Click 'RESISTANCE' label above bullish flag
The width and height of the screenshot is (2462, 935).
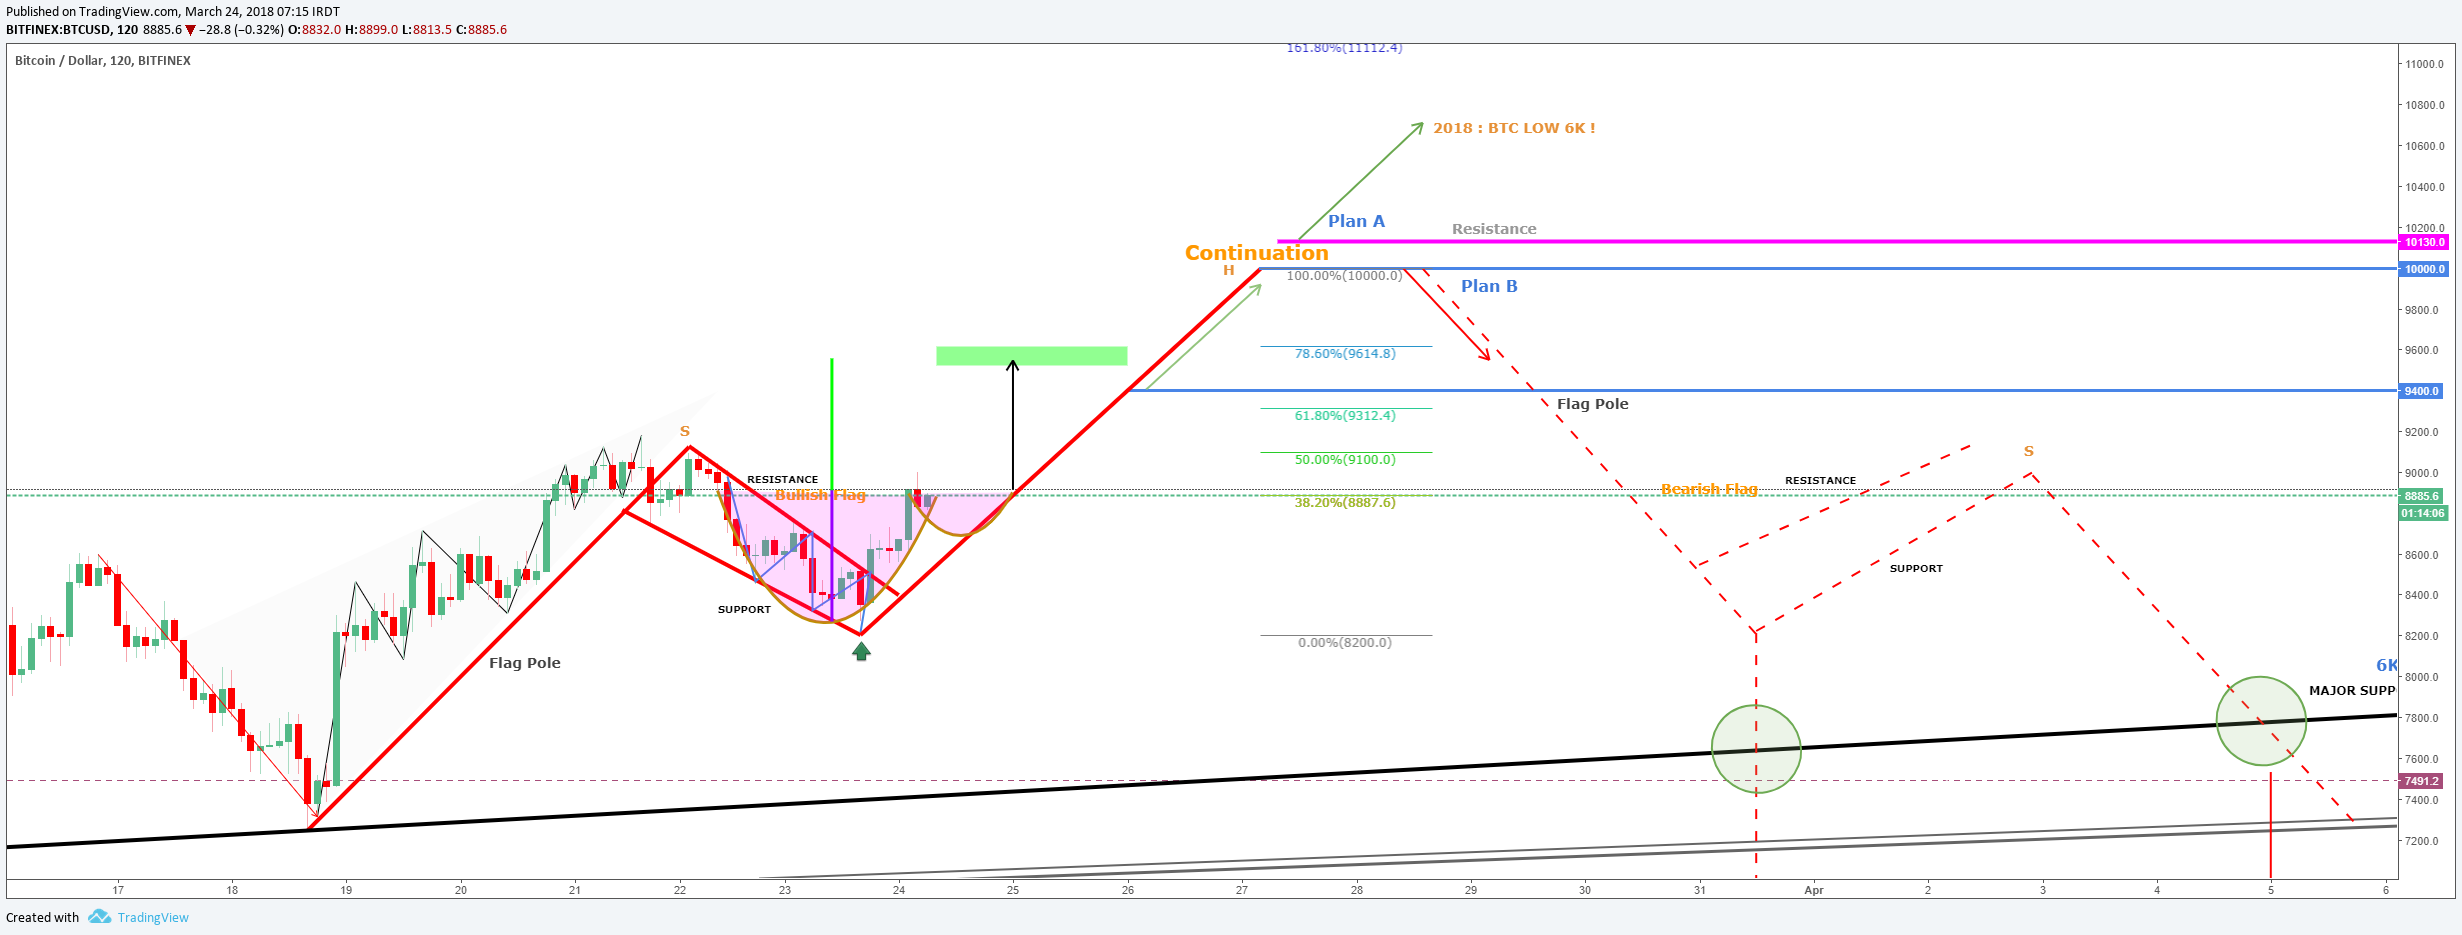(782, 480)
